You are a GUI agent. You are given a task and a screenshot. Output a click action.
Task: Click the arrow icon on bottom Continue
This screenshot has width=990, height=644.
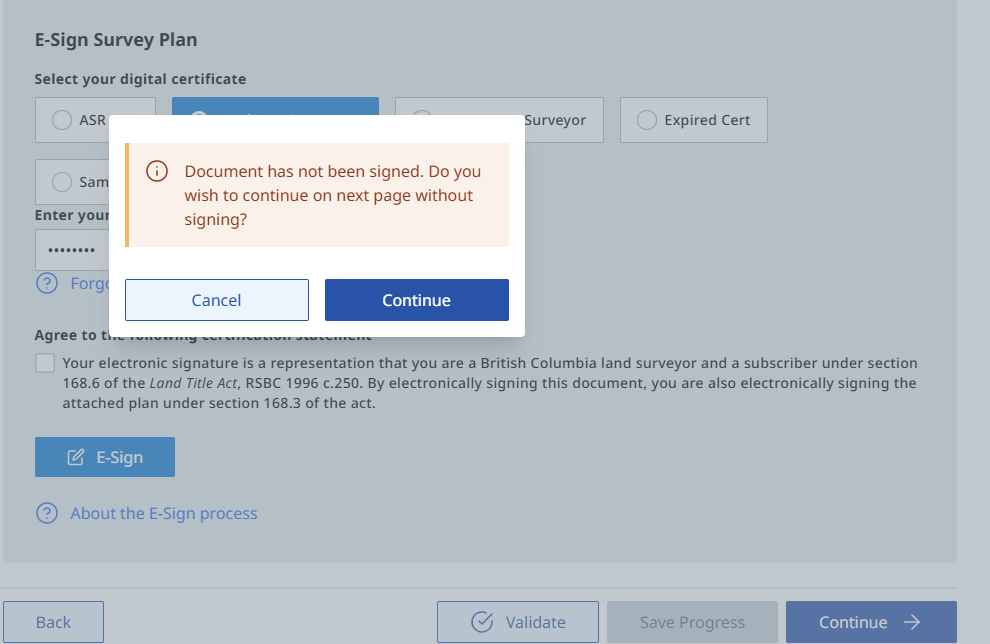tap(912, 622)
